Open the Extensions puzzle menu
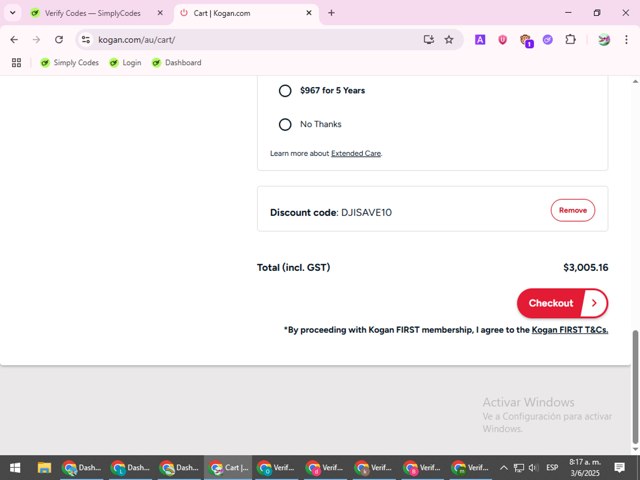This screenshot has height=480, width=640. [x=570, y=40]
